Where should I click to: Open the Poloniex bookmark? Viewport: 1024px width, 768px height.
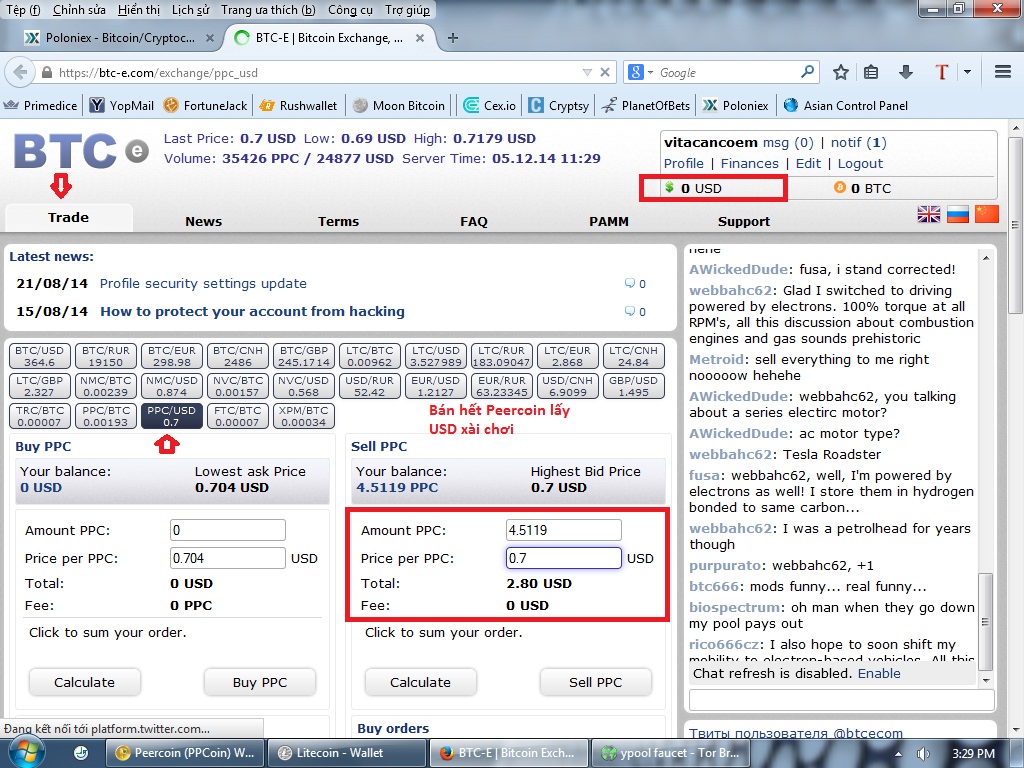[x=736, y=105]
